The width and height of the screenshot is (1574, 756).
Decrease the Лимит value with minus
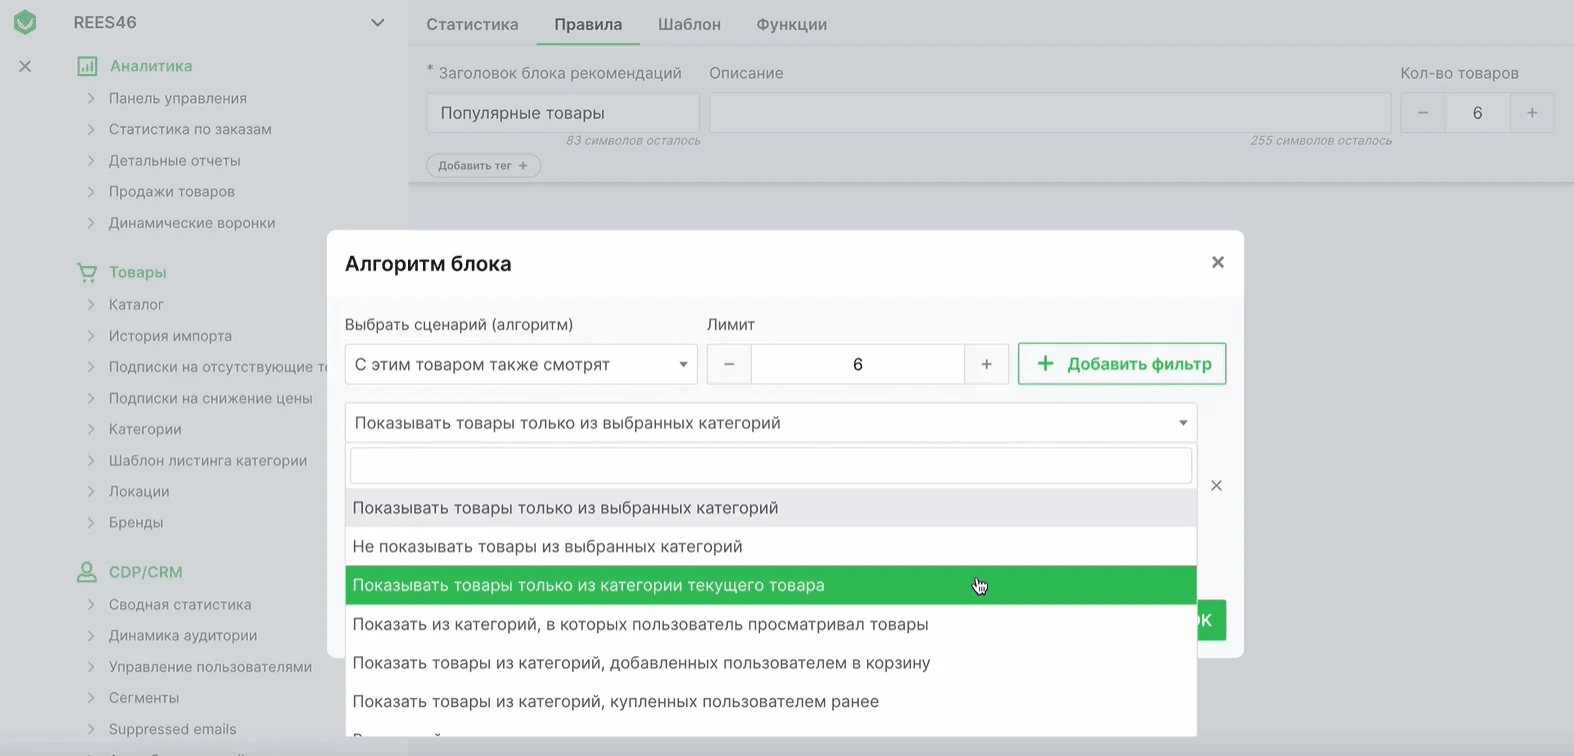click(729, 364)
